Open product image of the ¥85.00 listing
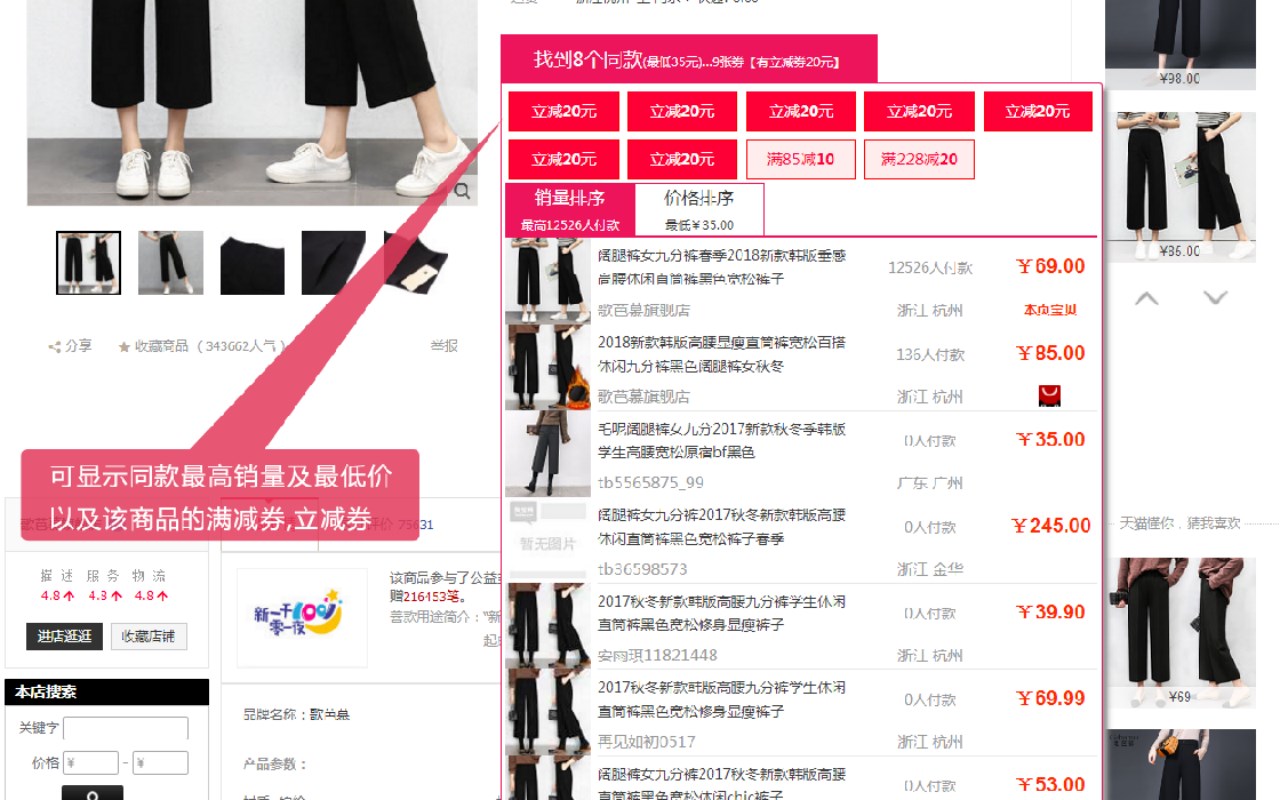Screen dimensions: 1280x800 [548, 367]
